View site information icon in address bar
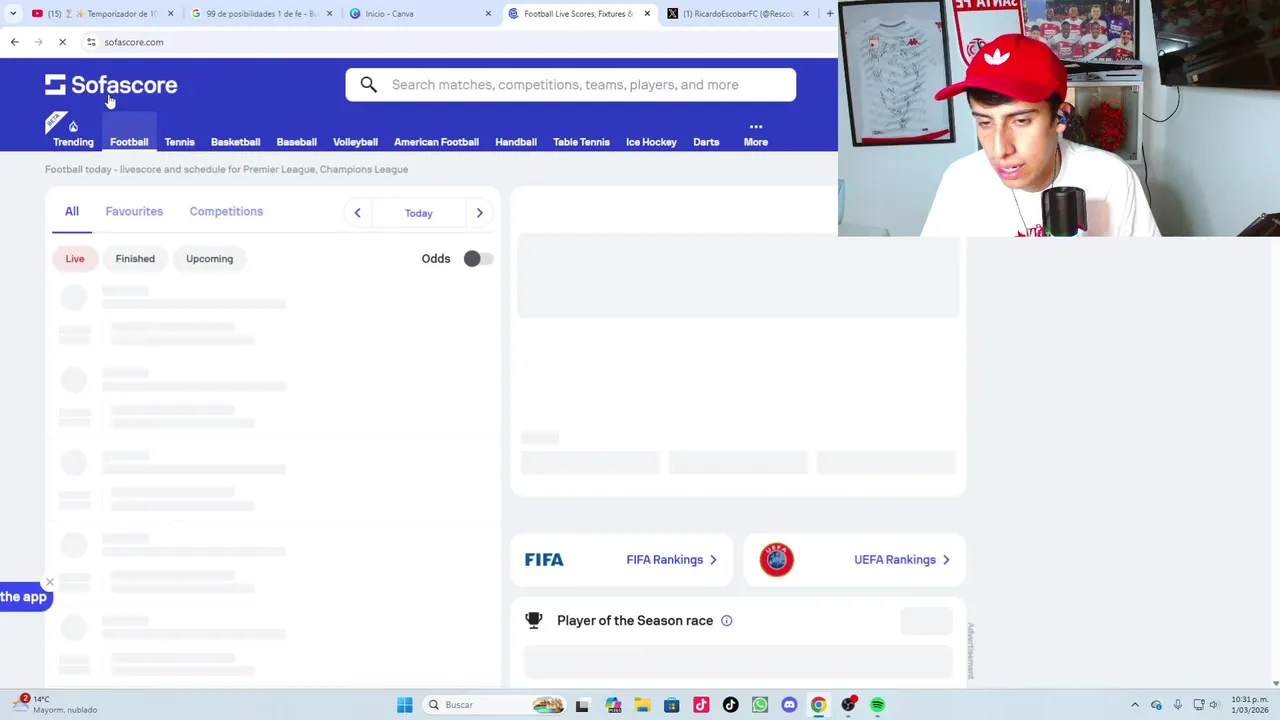 pyautogui.click(x=91, y=42)
